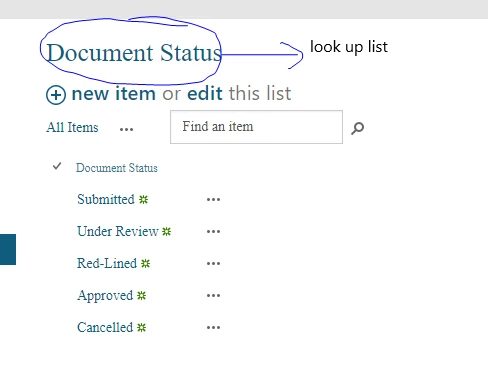Open the Submitted list item

[x=106, y=199]
